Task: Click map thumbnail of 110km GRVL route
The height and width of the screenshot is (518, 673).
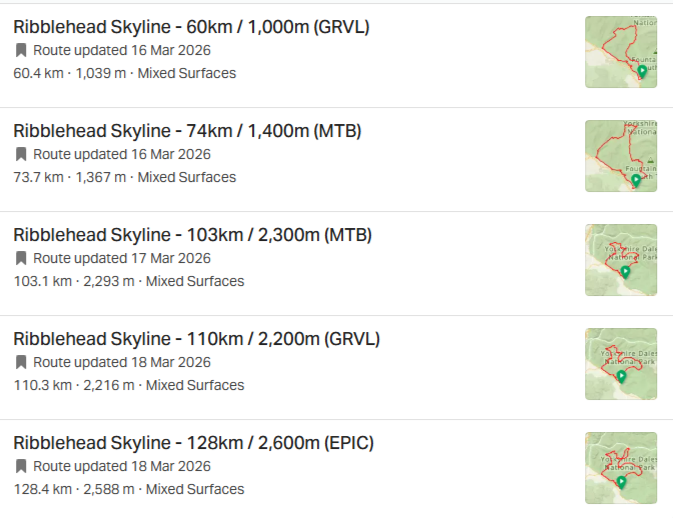Action: pos(621,364)
